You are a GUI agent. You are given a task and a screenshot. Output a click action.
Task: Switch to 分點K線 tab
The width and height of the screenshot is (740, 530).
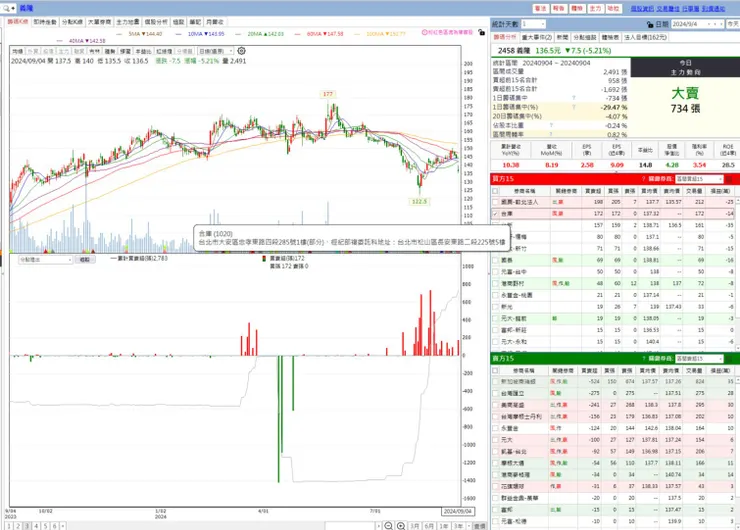coord(72,22)
